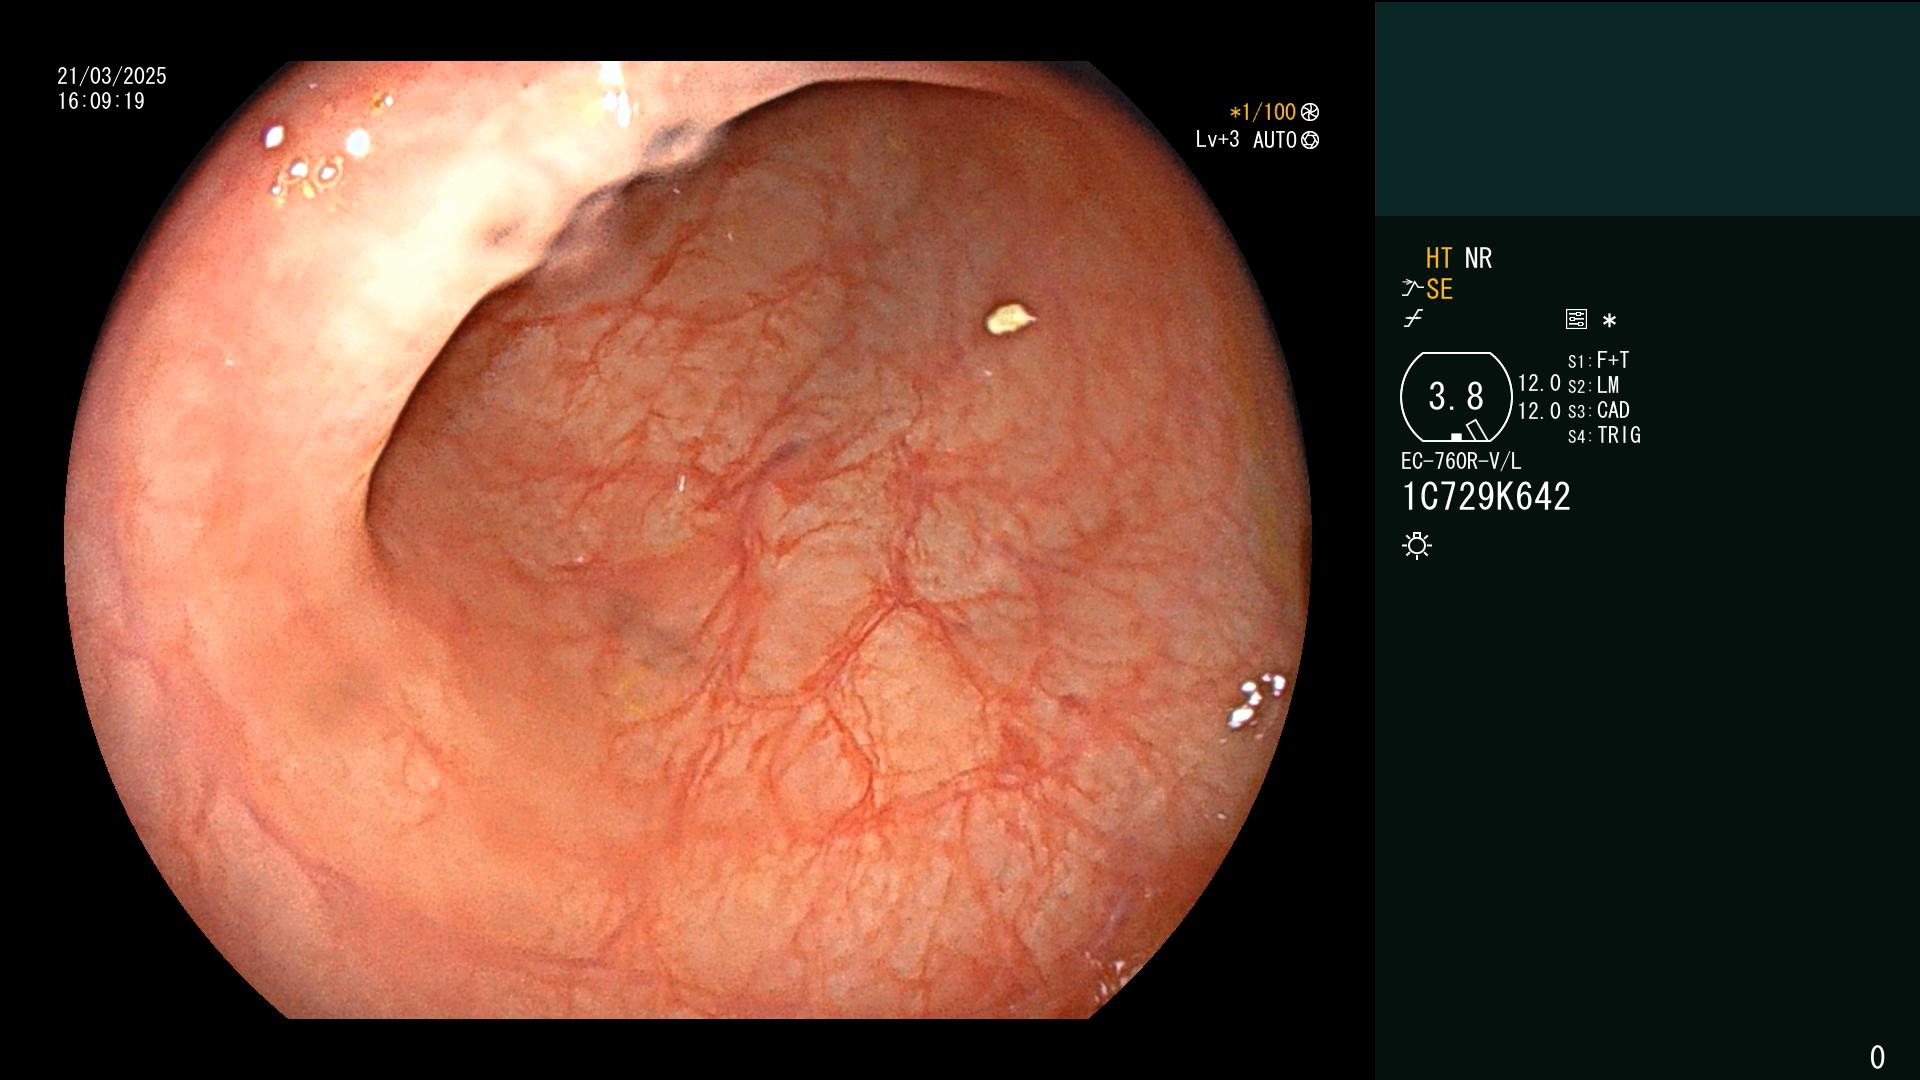
Task: Click the time text 16:09:19
Action: 101,101
